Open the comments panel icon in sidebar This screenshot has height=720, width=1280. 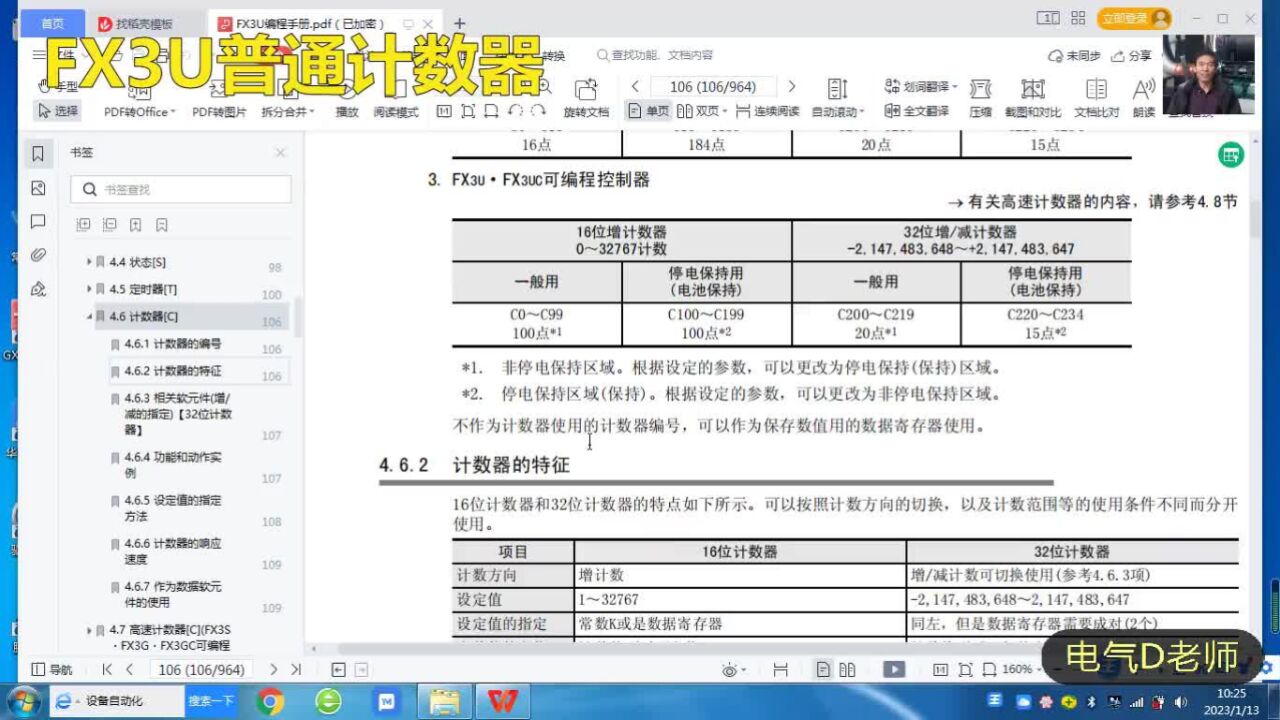(x=38, y=221)
